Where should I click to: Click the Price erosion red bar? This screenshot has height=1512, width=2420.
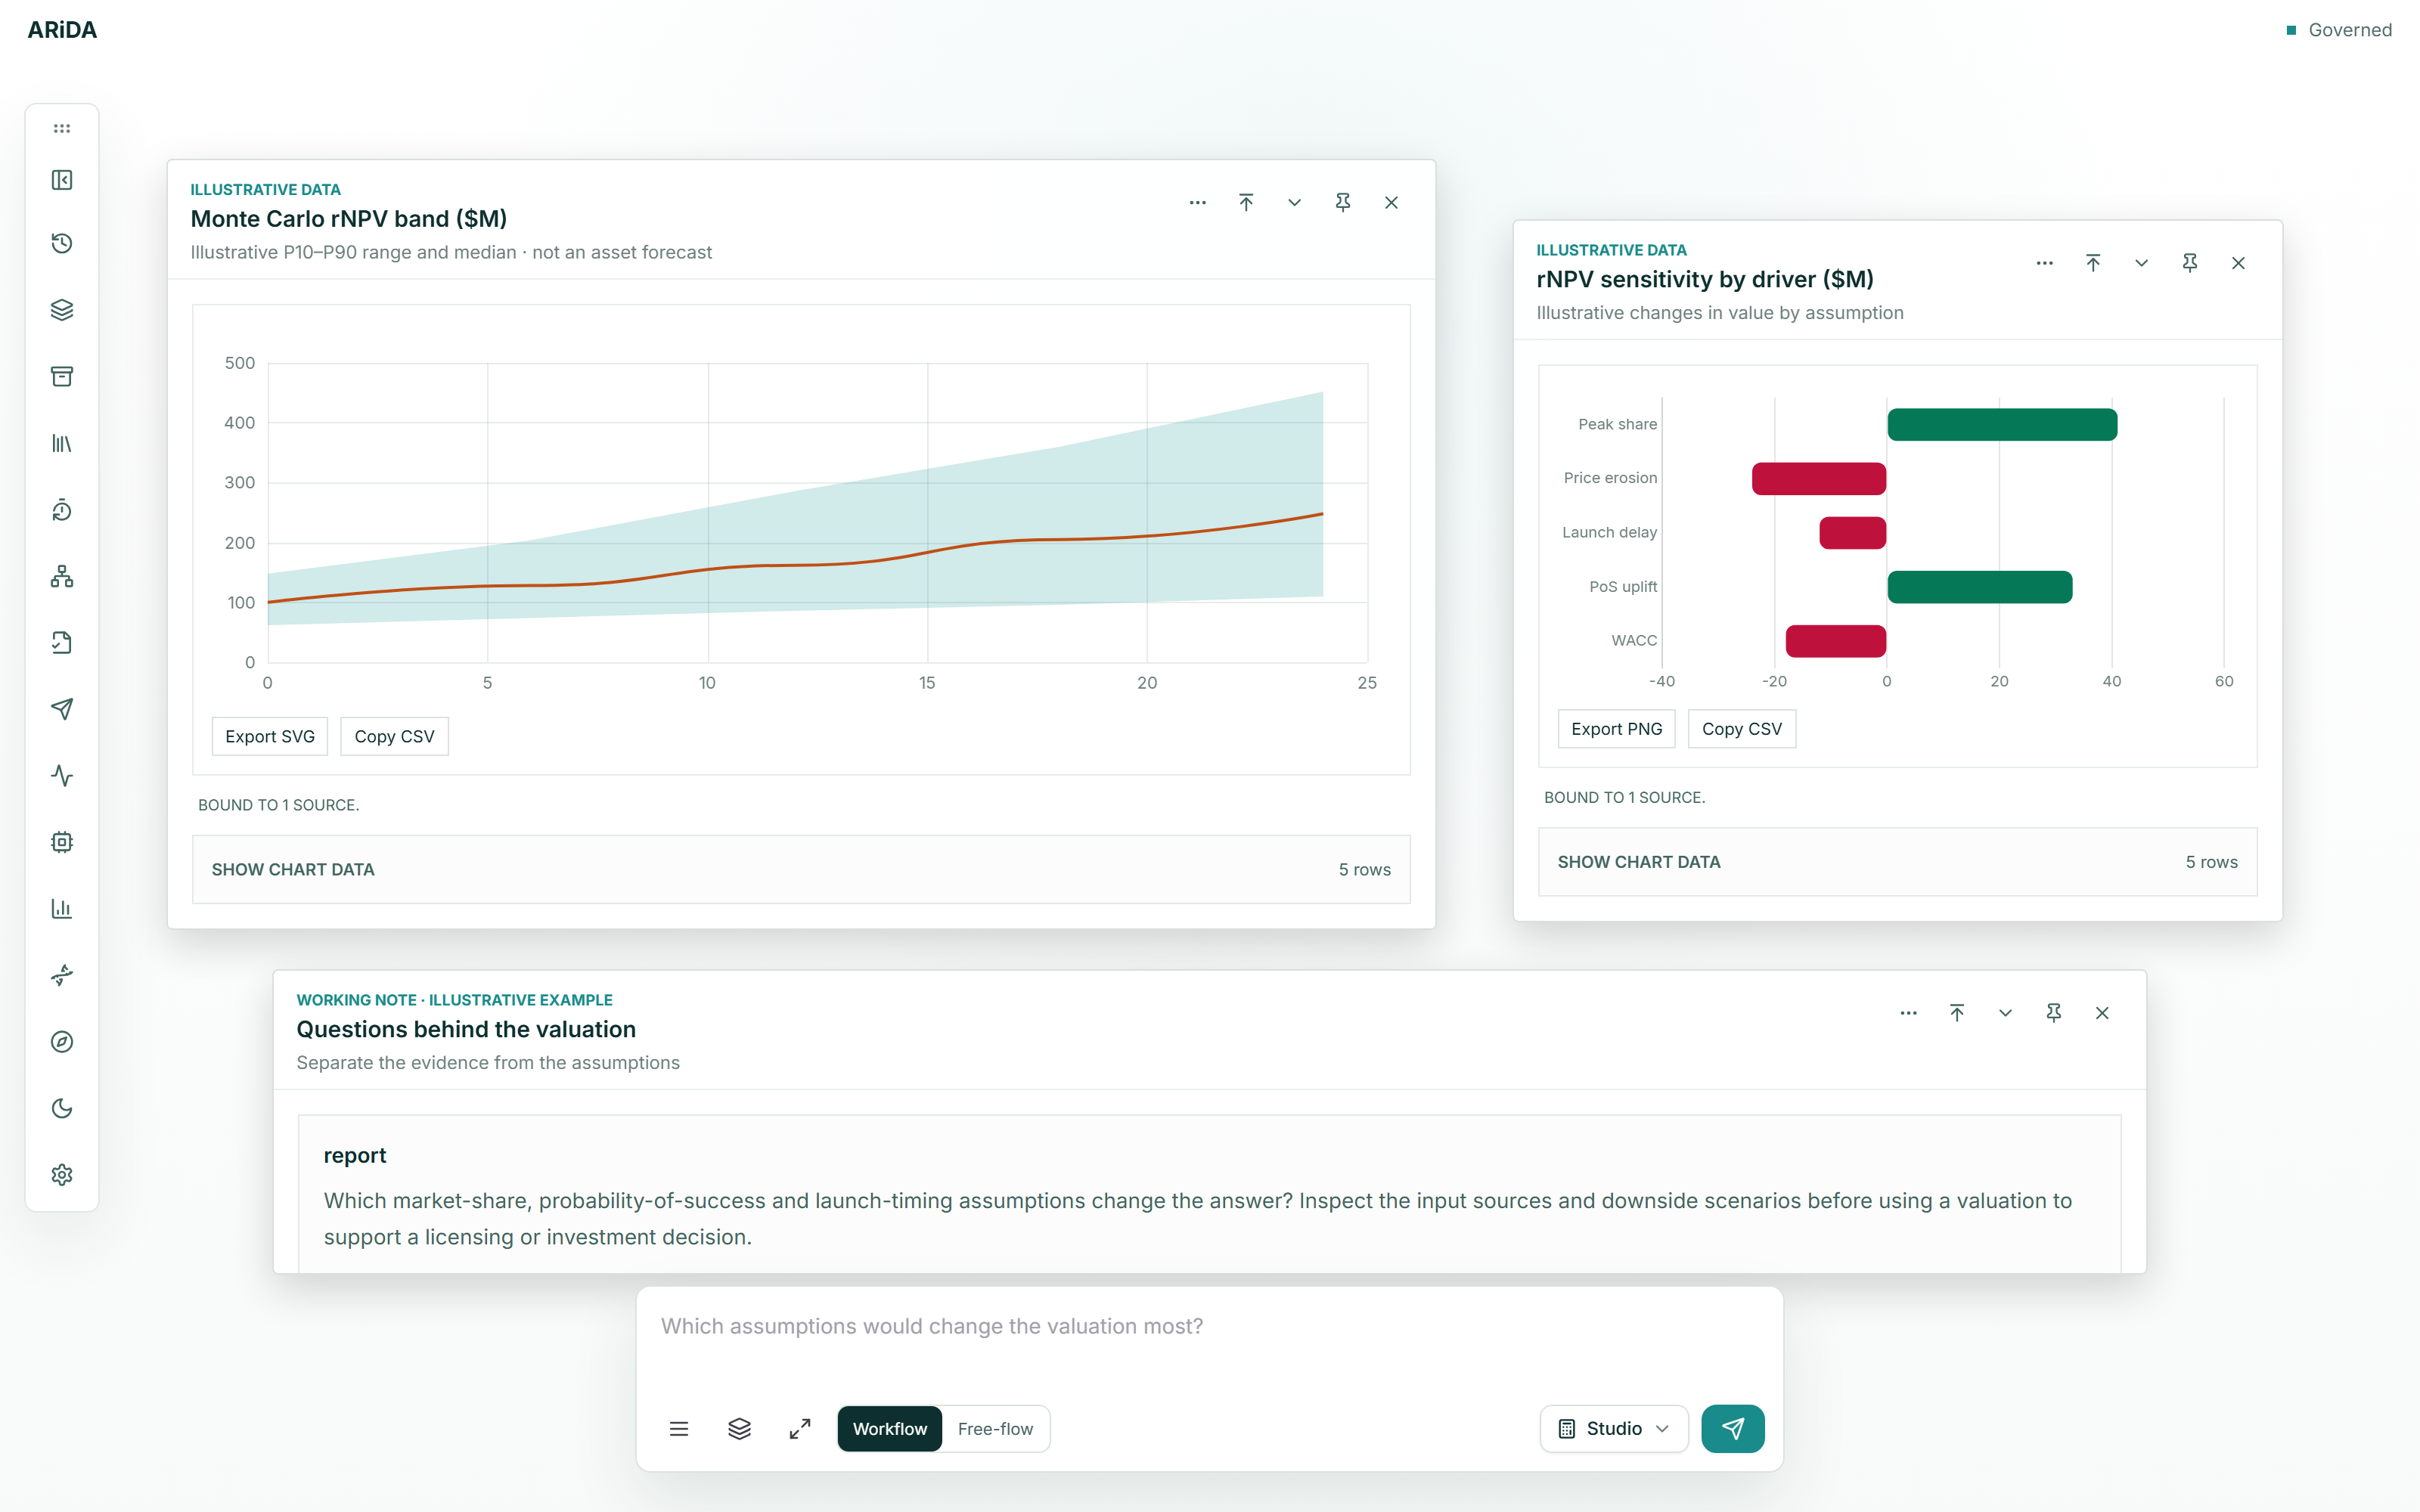point(1819,479)
